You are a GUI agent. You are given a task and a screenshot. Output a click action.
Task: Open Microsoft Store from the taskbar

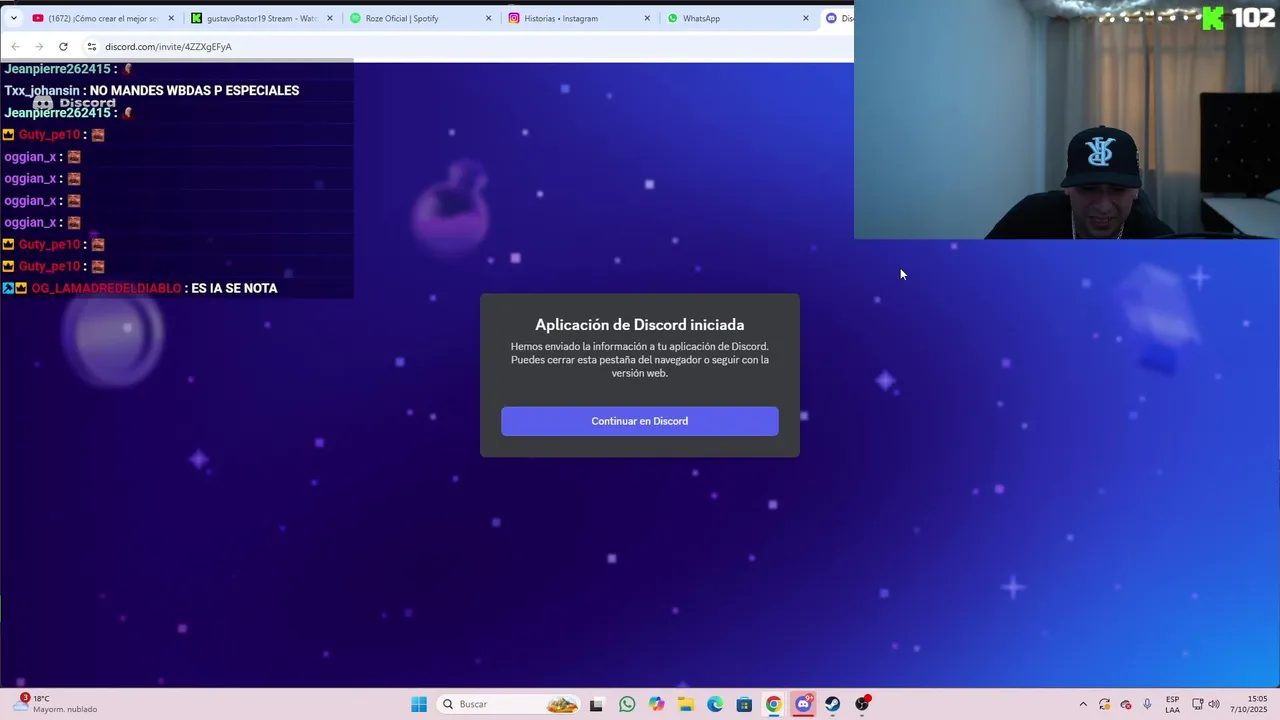tap(744, 704)
